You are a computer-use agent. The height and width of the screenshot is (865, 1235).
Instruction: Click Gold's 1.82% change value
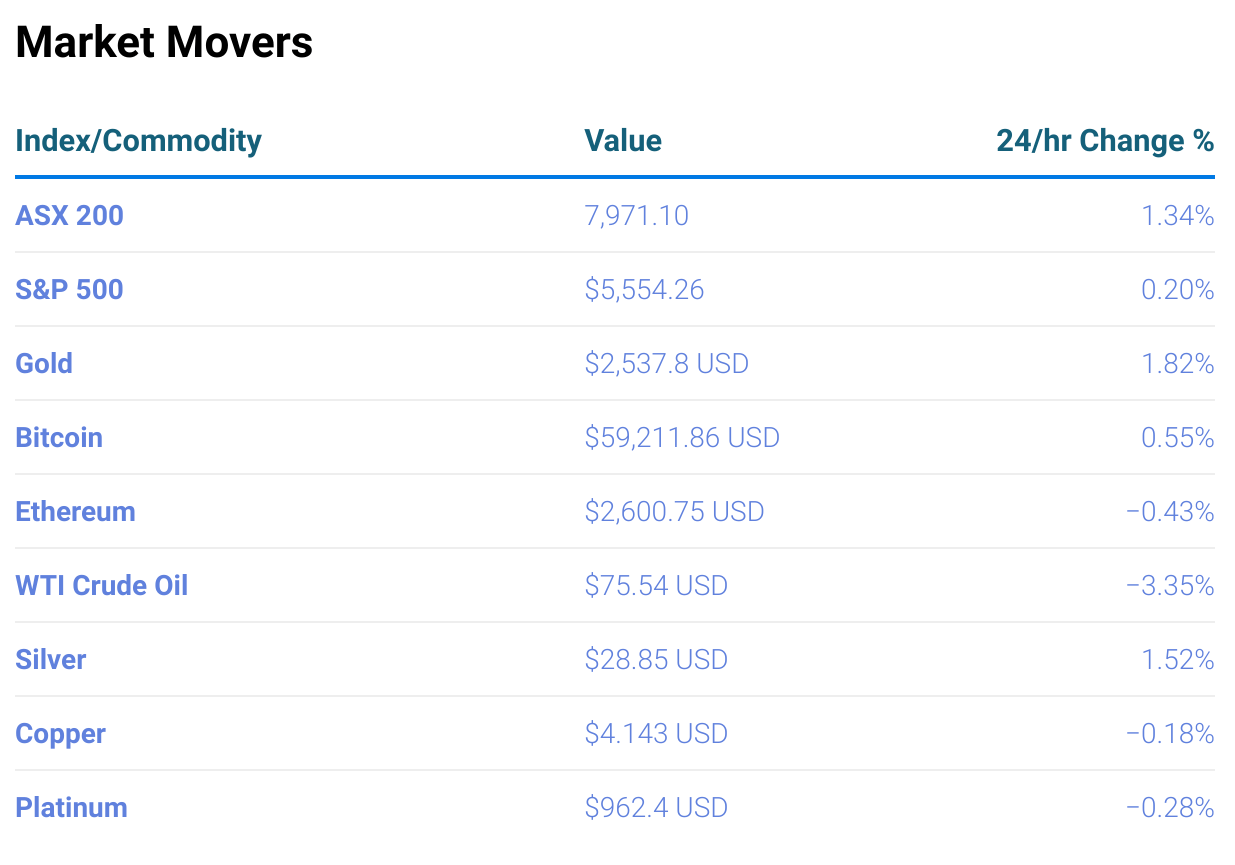tap(1178, 363)
